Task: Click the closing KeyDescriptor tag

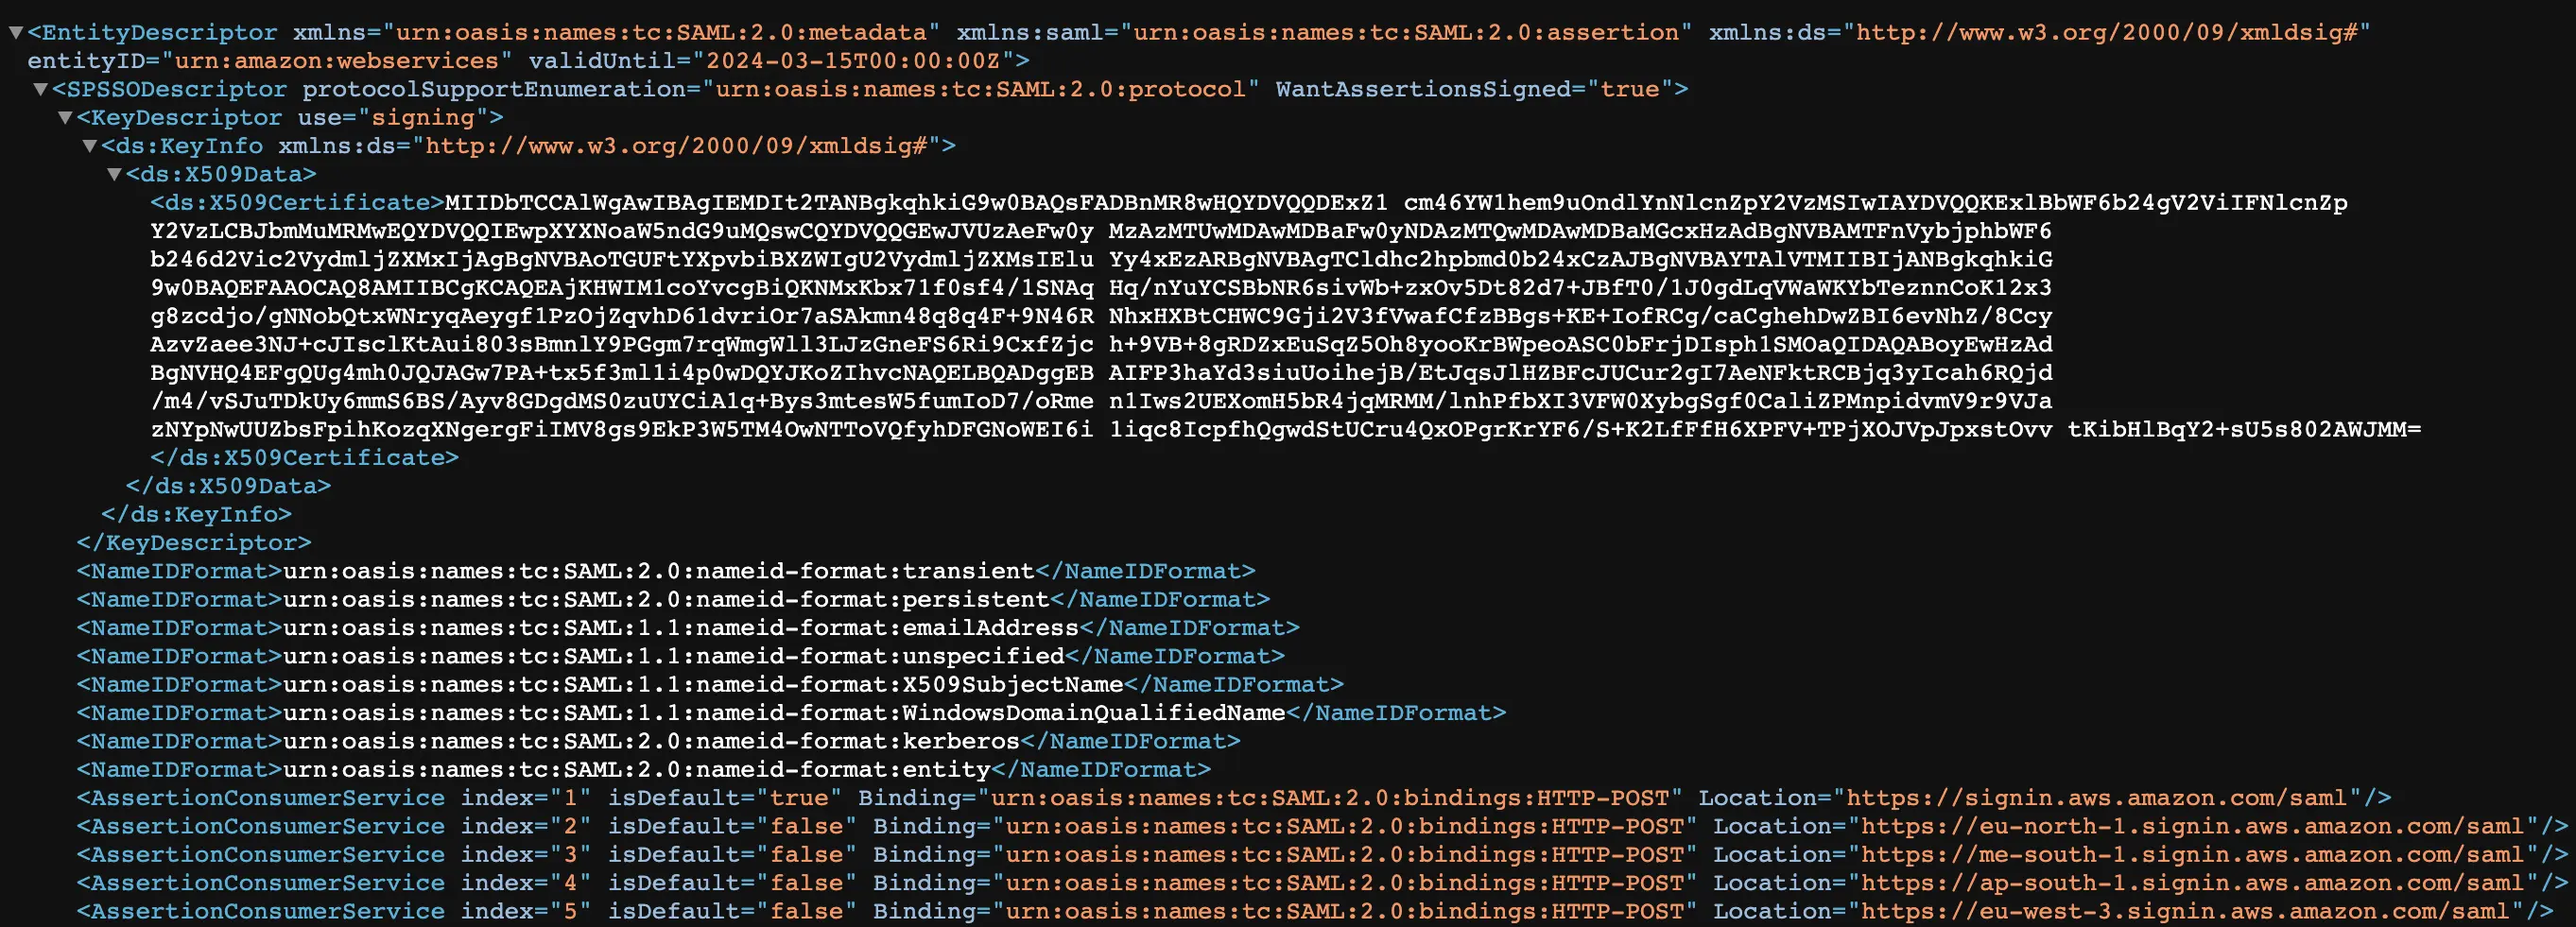Action: click(194, 543)
